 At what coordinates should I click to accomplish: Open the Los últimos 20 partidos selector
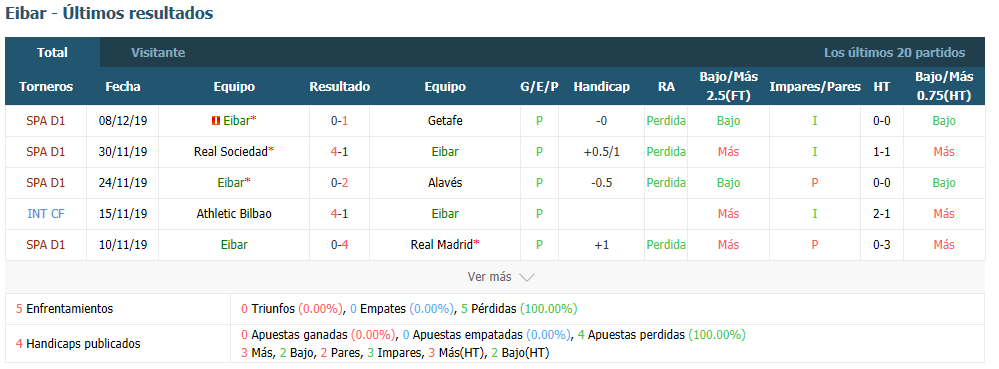click(x=895, y=53)
